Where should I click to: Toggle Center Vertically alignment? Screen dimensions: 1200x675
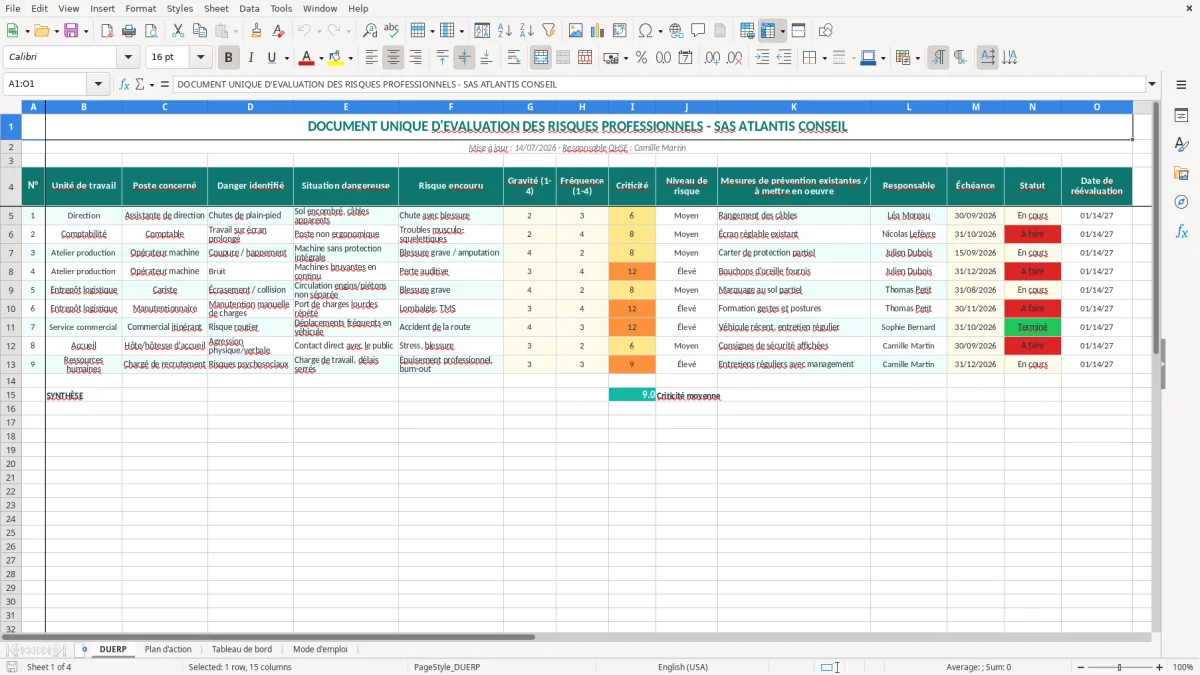pyautogui.click(x=464, y=58)
